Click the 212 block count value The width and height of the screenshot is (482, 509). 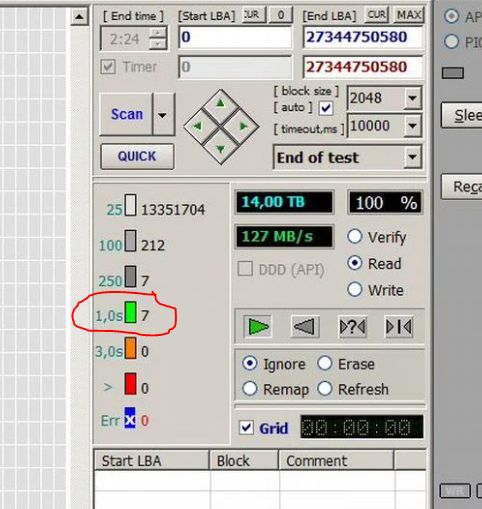point(153,246)
